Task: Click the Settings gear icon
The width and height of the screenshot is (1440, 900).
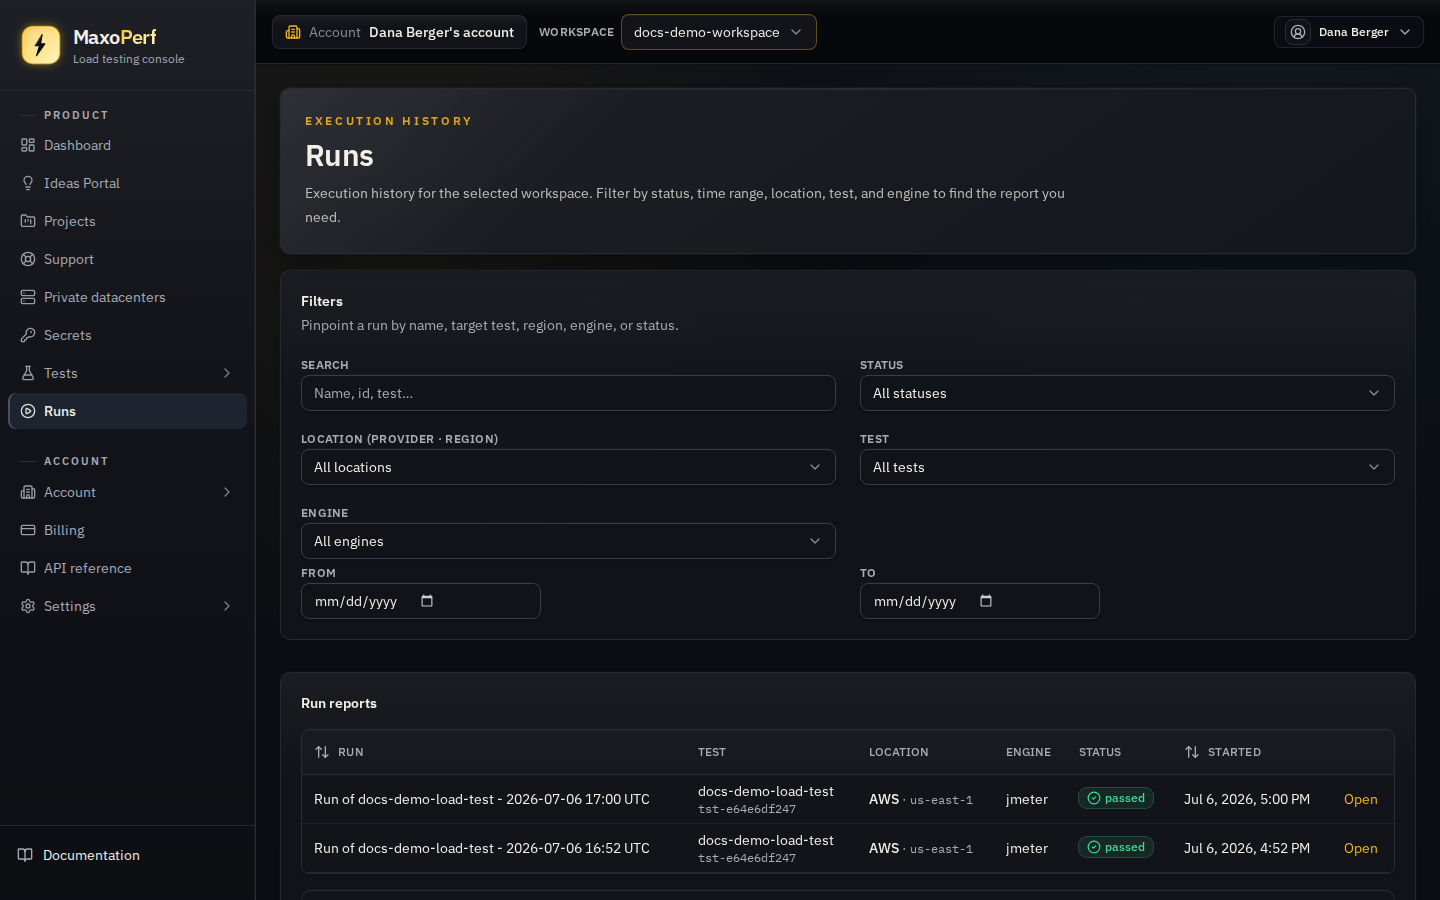Action: click(x=28, y=606)
